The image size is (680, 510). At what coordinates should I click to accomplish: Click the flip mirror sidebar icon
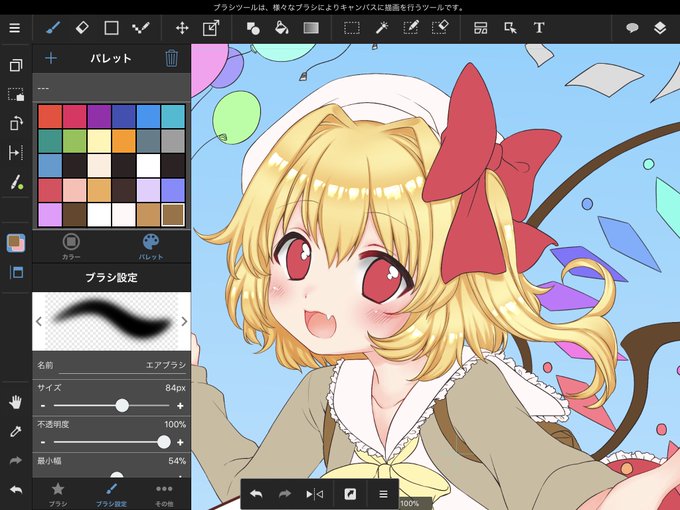pos(16,153)
